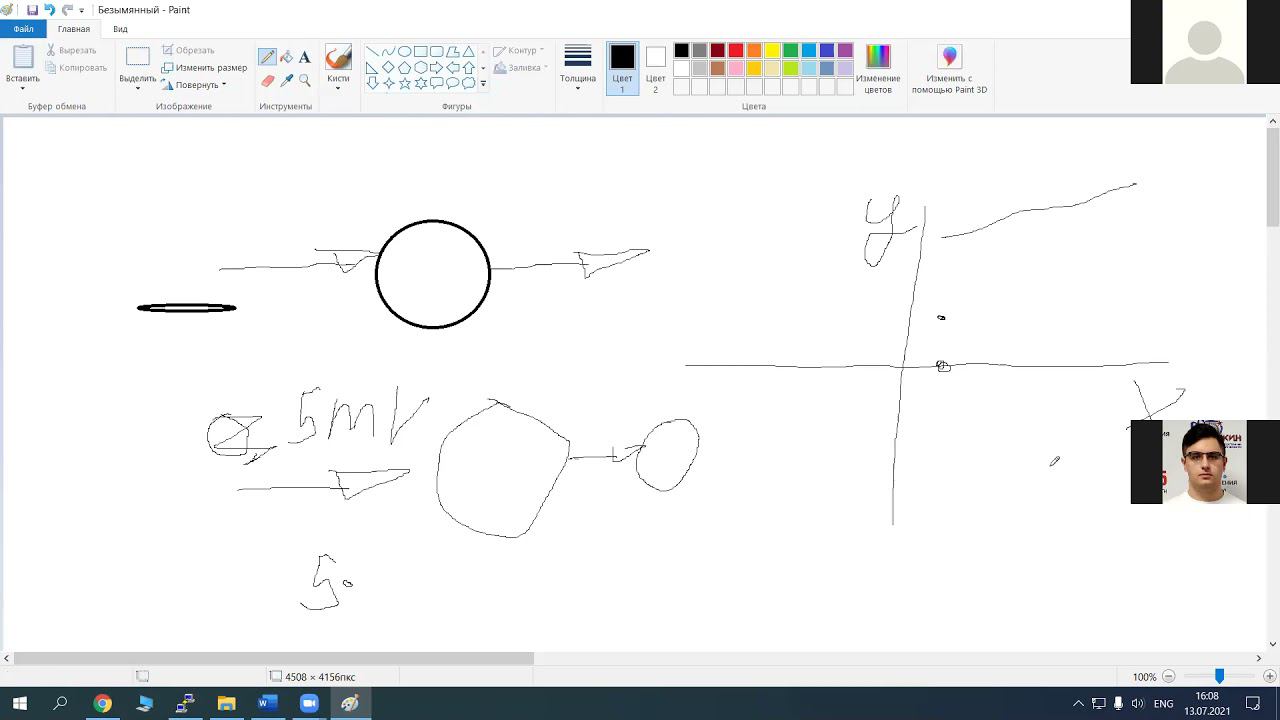Click the Копировать (Copy) button
Viewport: 1280px width, 720px height.
click(75, 68)
